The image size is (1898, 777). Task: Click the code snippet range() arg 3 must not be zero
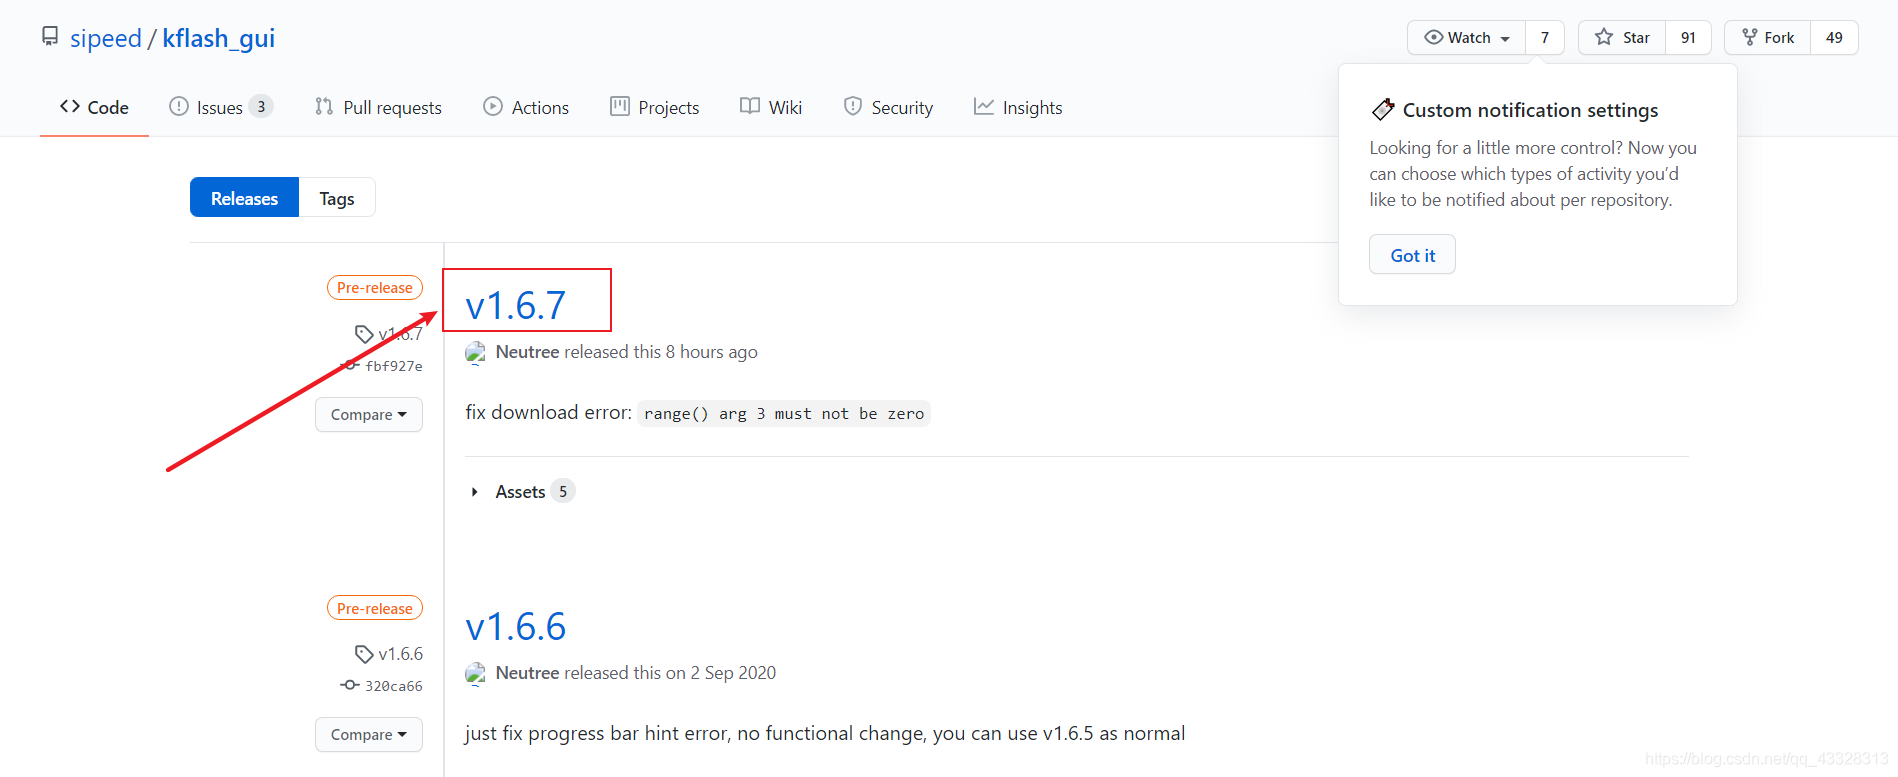pyautogui.click(x=784, y=413)
